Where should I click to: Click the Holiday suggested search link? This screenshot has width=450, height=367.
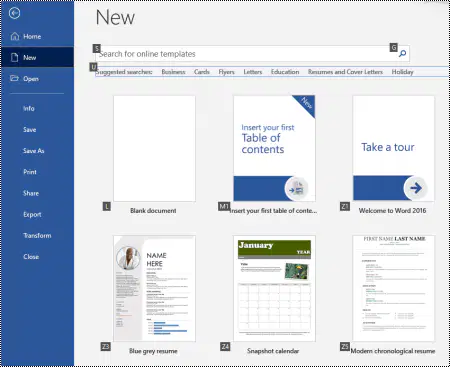[402, 72]
